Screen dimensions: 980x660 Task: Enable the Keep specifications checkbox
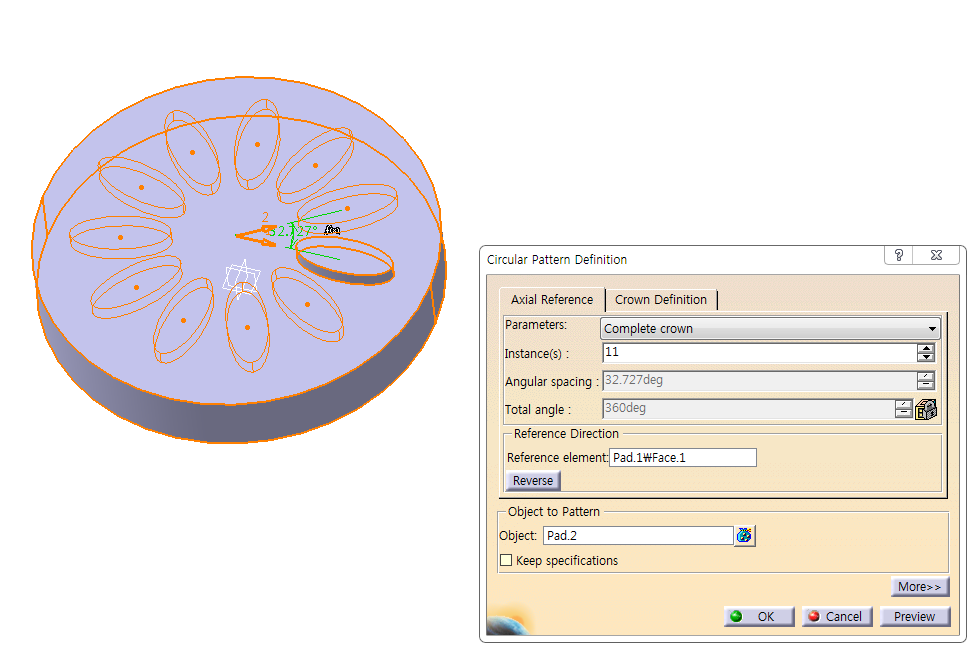[x=507, y=561]
